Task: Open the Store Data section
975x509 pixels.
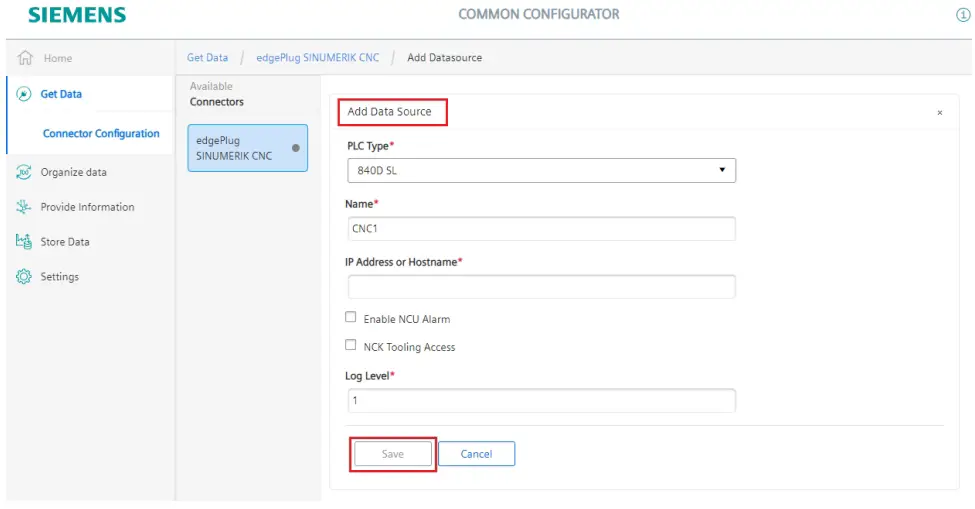Action: [65, 242]
